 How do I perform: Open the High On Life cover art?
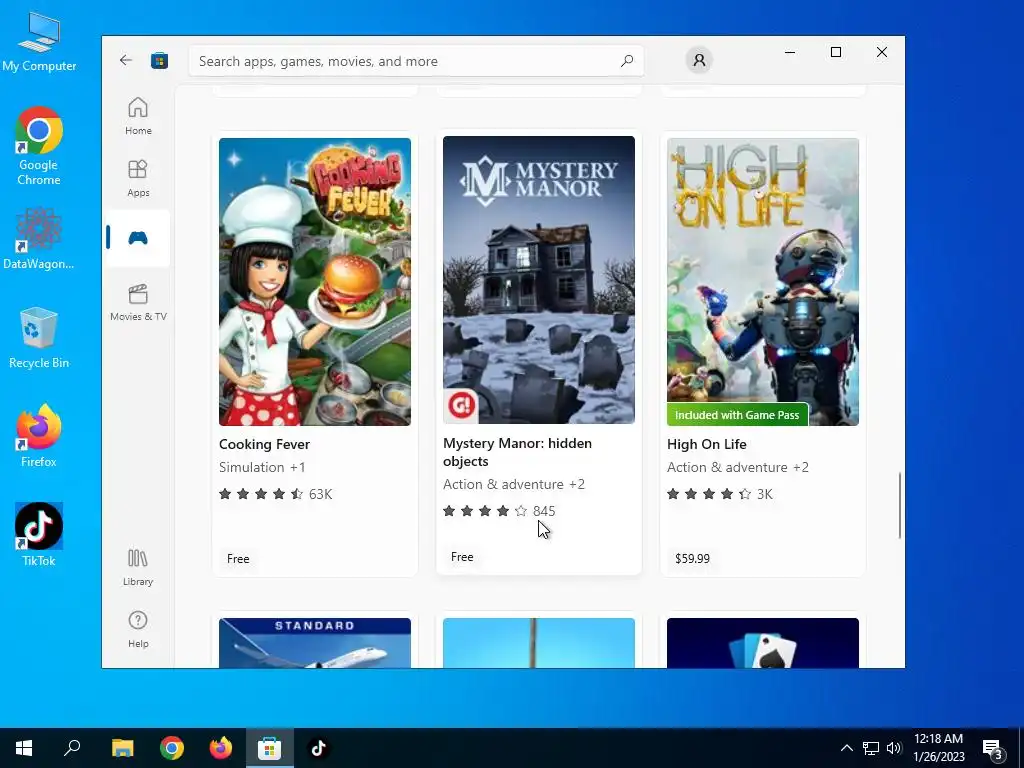click(x=763, y=281)
